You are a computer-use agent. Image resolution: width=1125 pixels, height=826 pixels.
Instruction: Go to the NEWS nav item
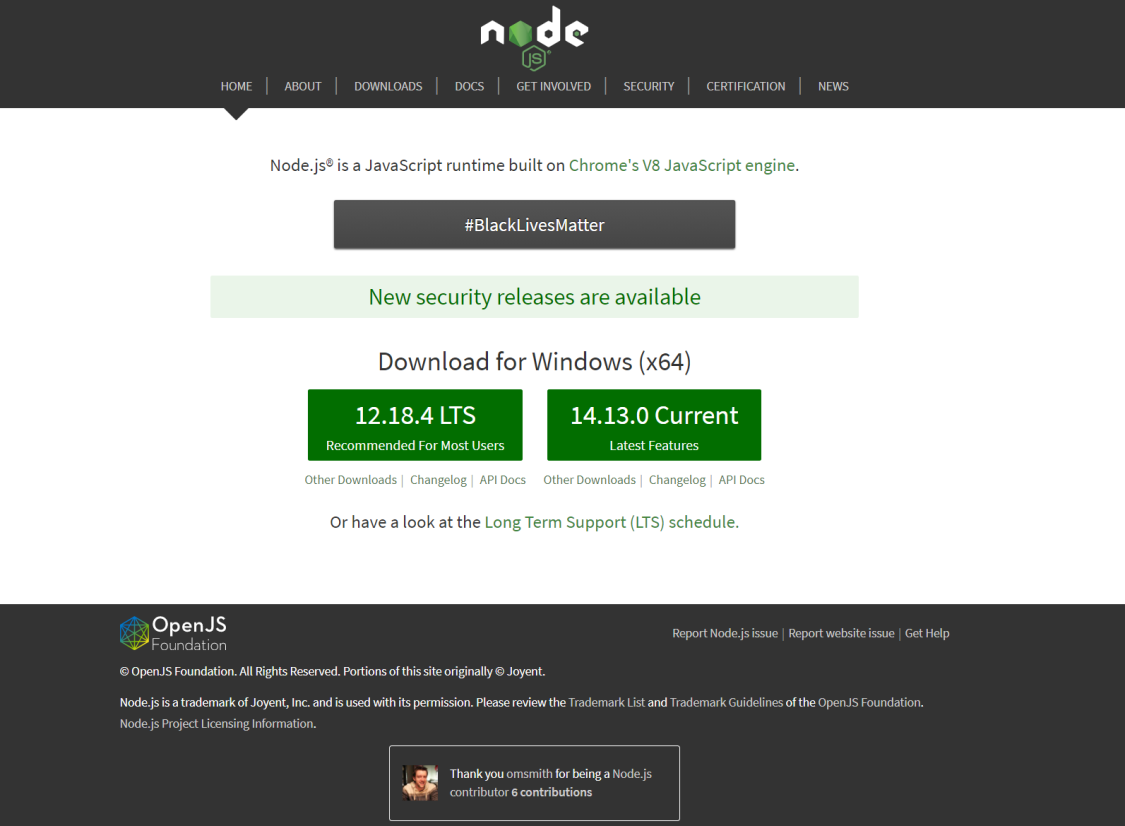coord(833,86)
